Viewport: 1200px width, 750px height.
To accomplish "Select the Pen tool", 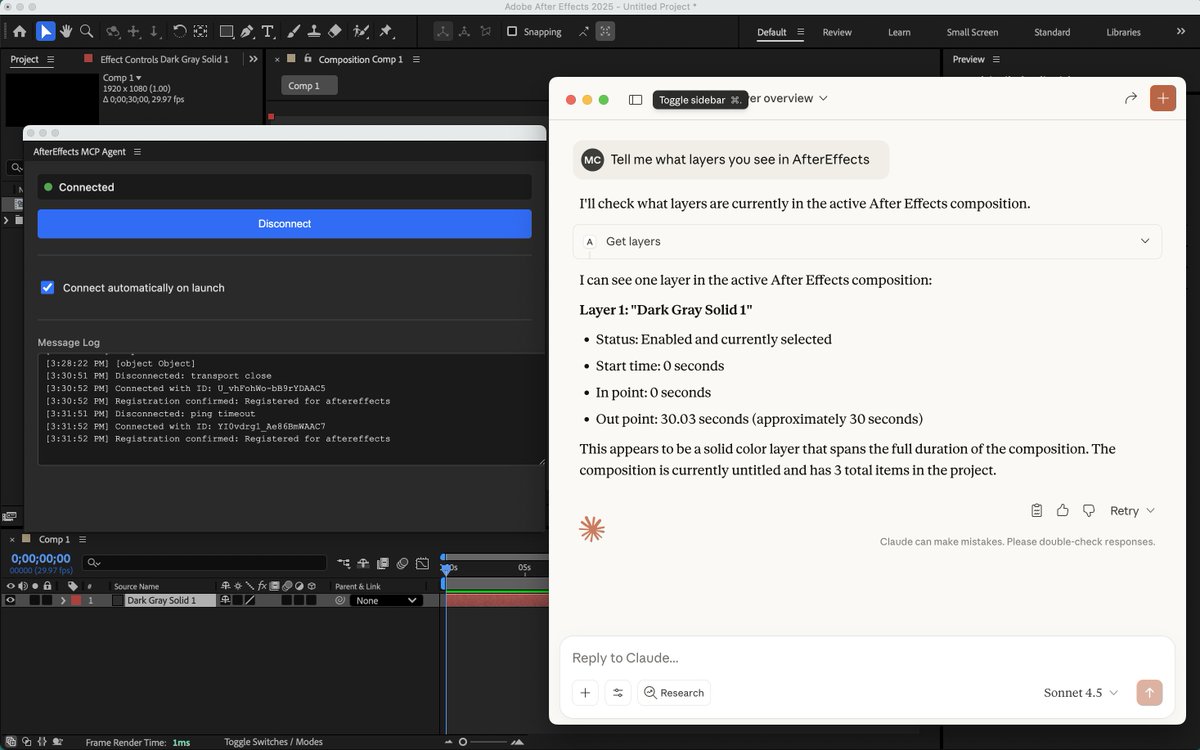I will pyautogui.click(x=247, y=32).
